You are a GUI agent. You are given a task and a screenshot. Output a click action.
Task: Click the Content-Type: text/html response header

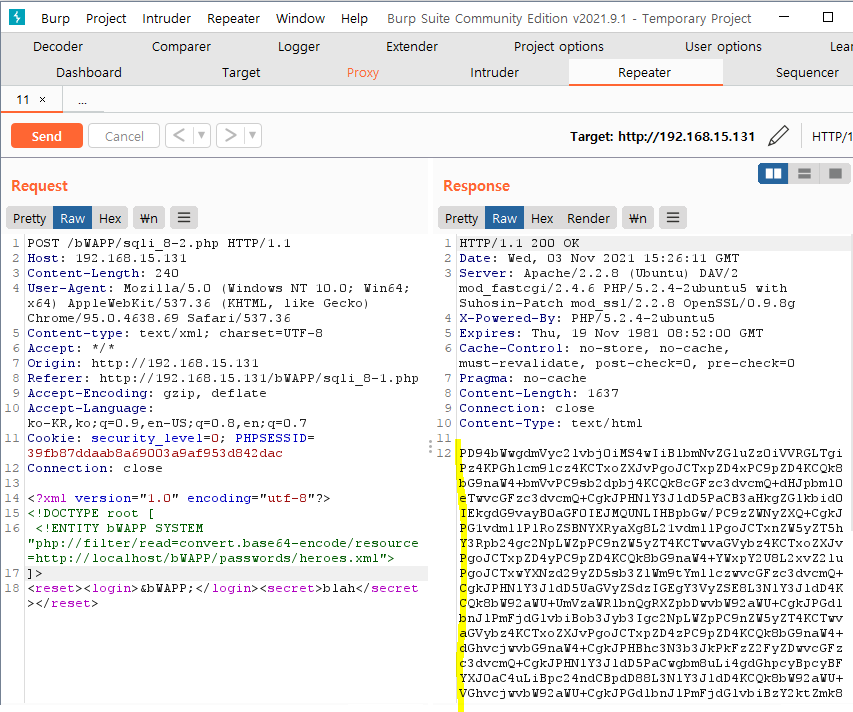coord(551,423)
